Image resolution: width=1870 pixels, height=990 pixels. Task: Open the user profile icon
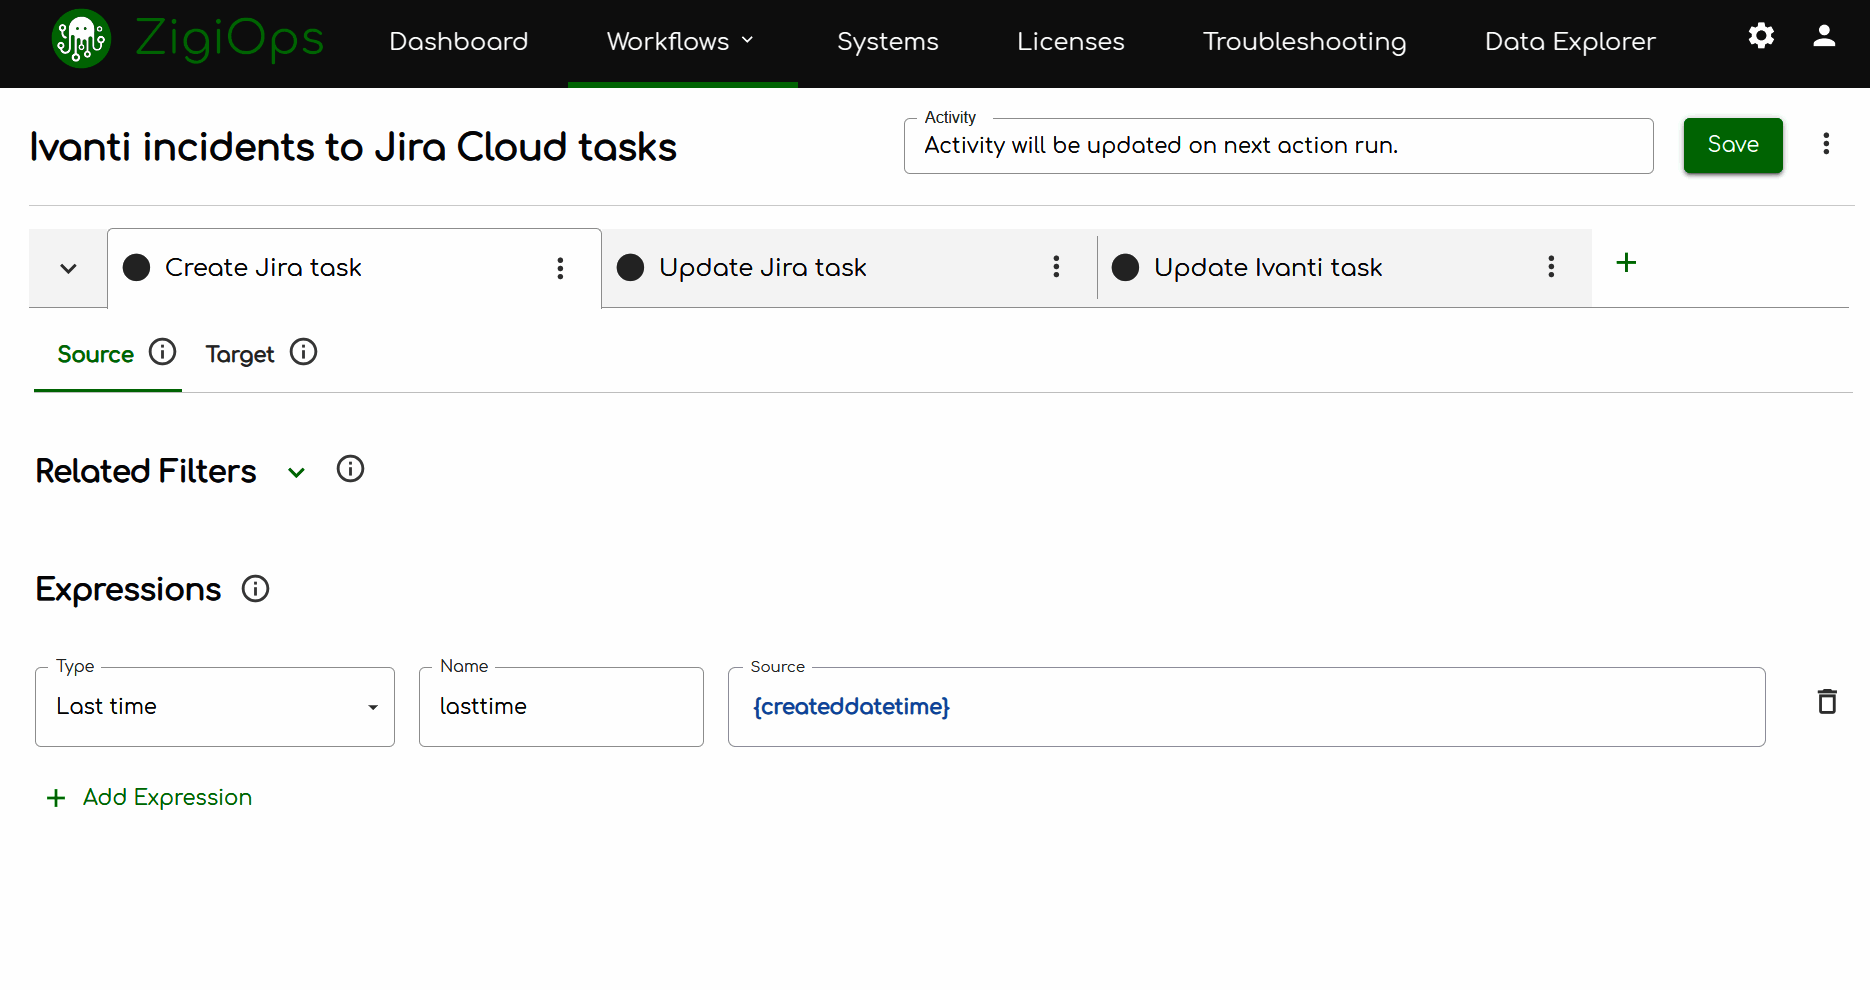tap(1824, 36)
